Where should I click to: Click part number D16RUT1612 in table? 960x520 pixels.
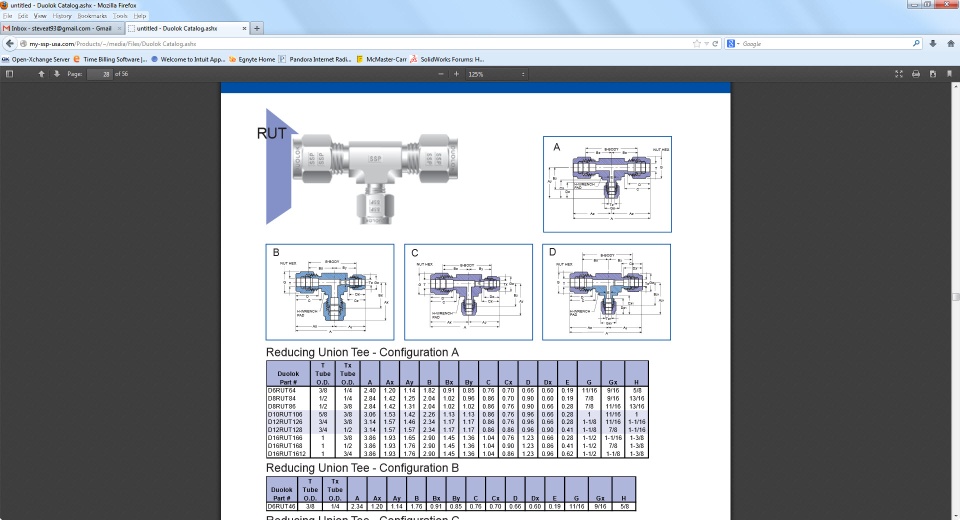point(287,454)
